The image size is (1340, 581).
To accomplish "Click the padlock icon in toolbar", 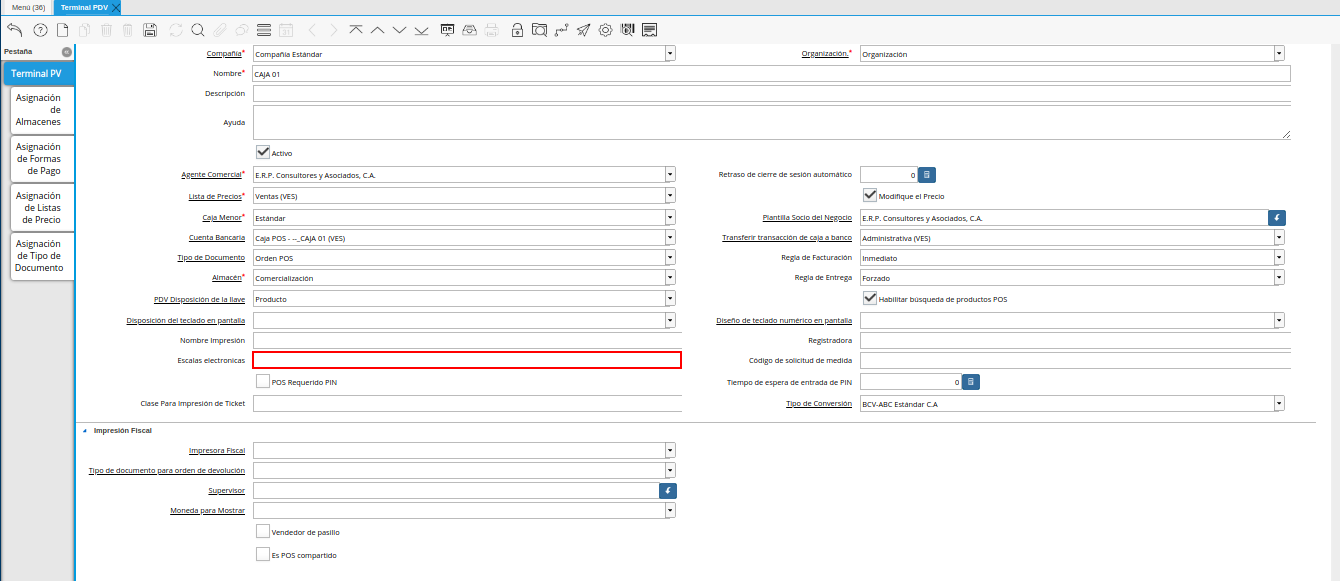I will 517,30.
